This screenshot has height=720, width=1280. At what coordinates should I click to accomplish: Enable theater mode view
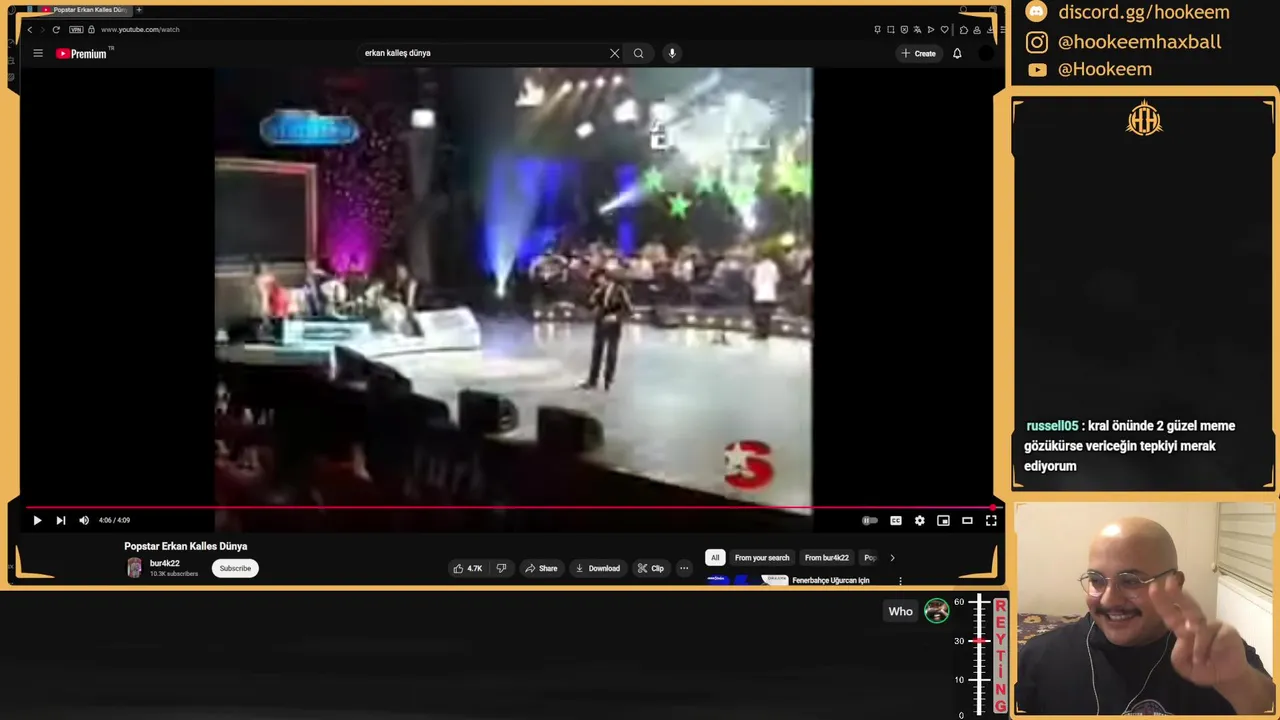[x=967, y=520]
